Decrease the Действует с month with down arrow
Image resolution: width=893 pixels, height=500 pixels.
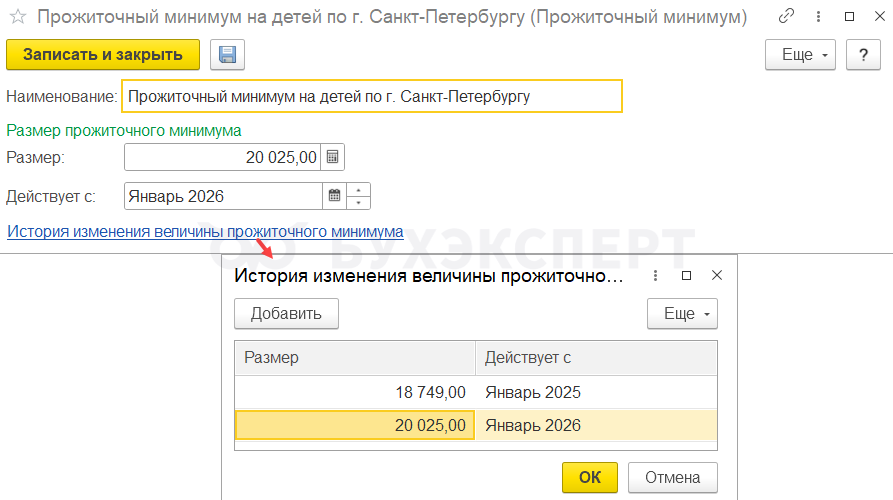click(359, 202)
